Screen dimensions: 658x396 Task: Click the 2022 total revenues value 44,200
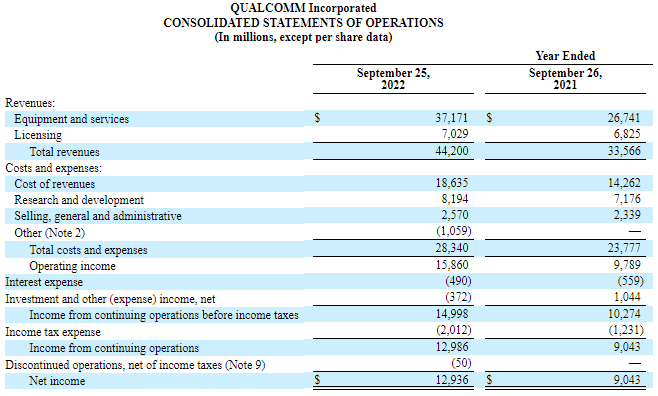452,151
